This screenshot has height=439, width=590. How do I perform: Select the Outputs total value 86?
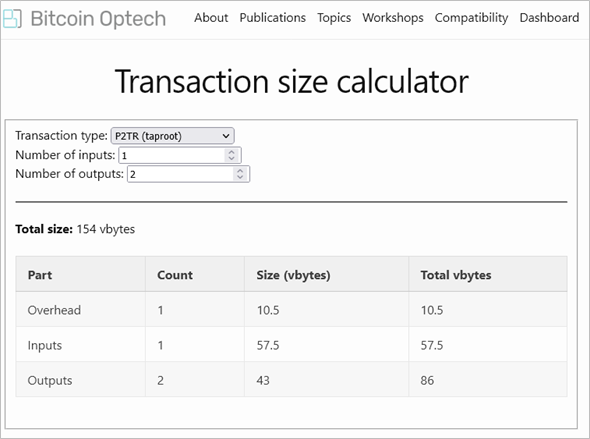click(x=427, y=380)
